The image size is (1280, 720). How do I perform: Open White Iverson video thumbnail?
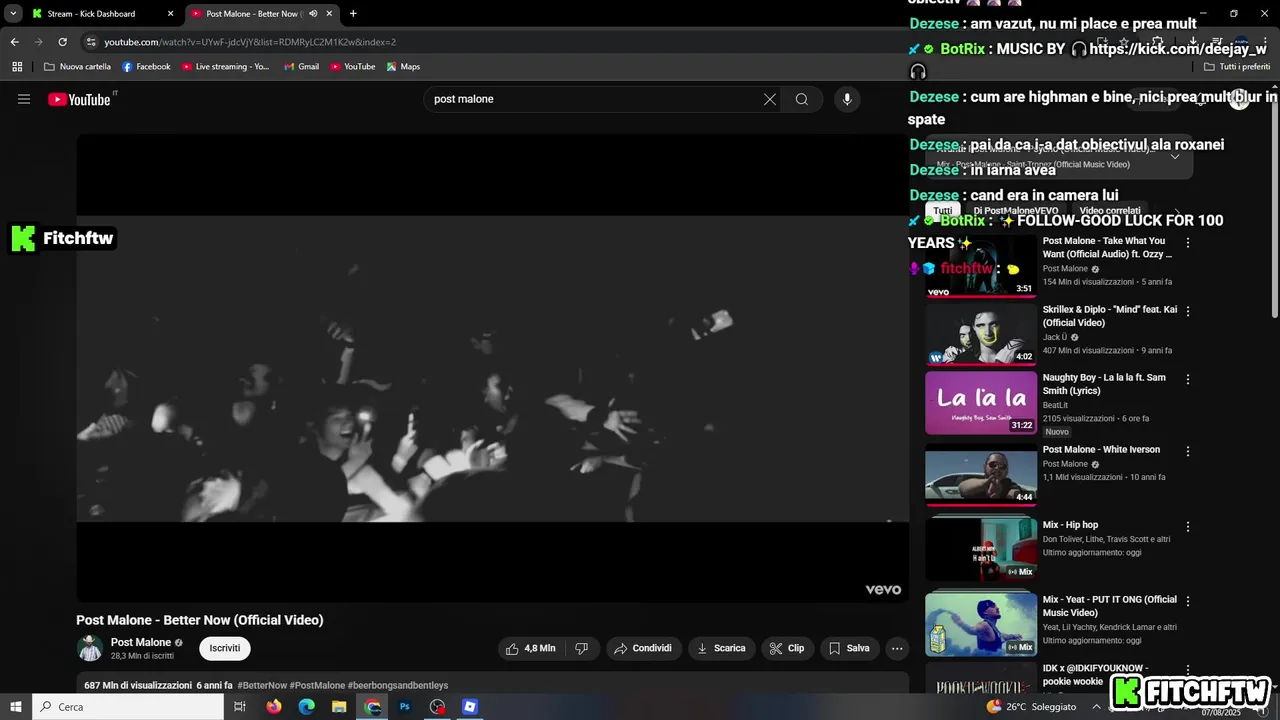point(981,475)
